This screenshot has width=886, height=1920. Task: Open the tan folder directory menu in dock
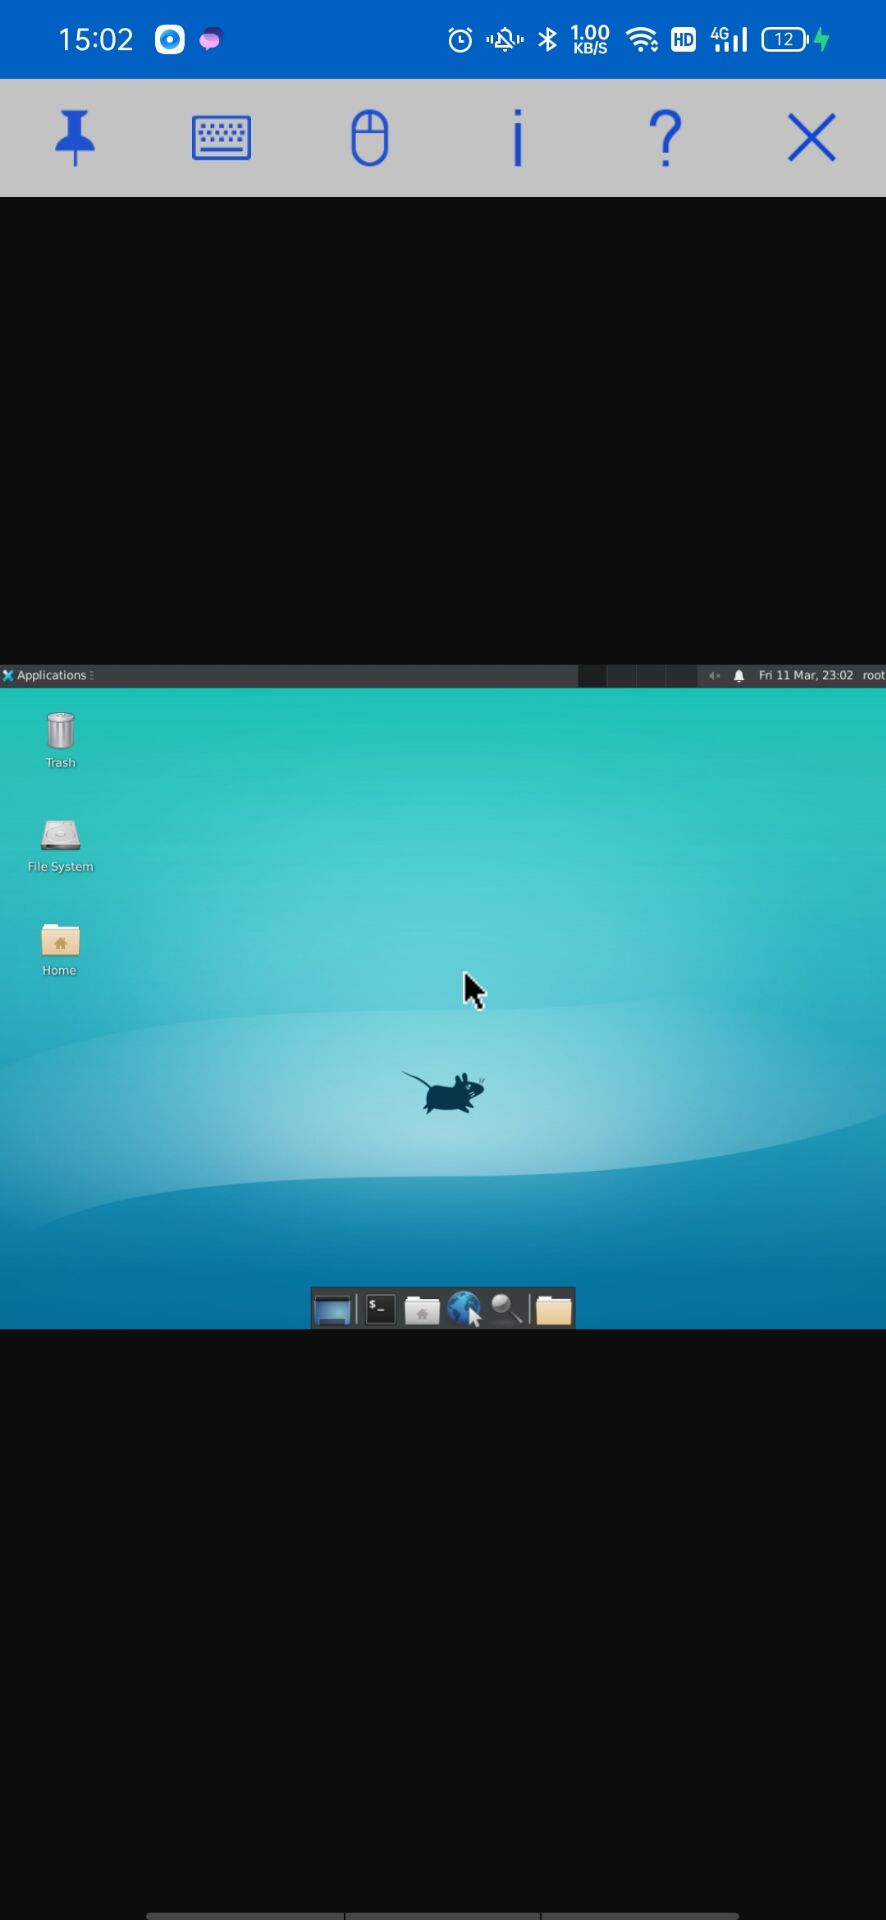[x=553, y=1309]
